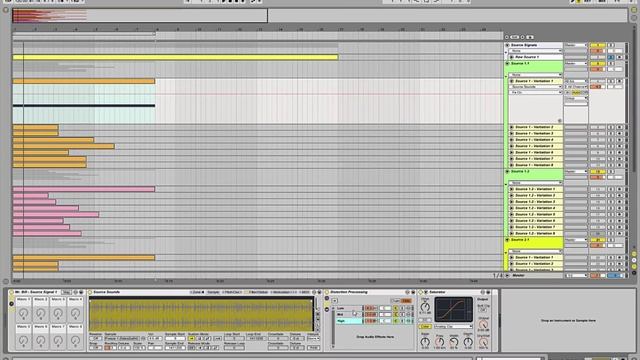Screen dimensions: 640x360
Task: Toggle Low chain activator
Action: pos(396,308)
